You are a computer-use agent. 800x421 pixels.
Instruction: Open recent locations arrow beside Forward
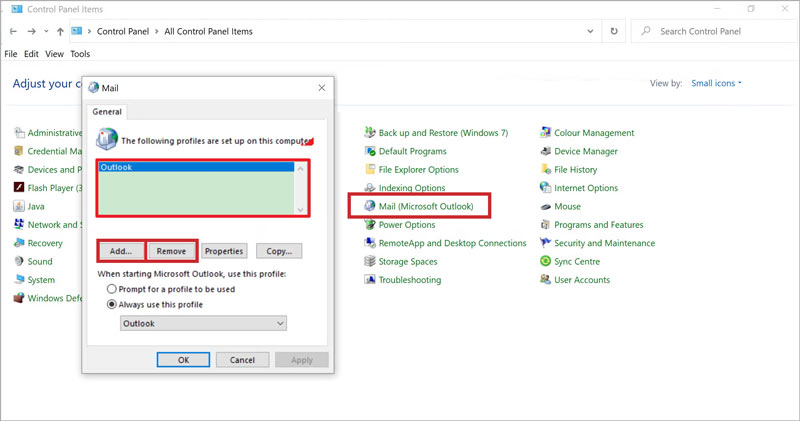[x=46, y=31]
